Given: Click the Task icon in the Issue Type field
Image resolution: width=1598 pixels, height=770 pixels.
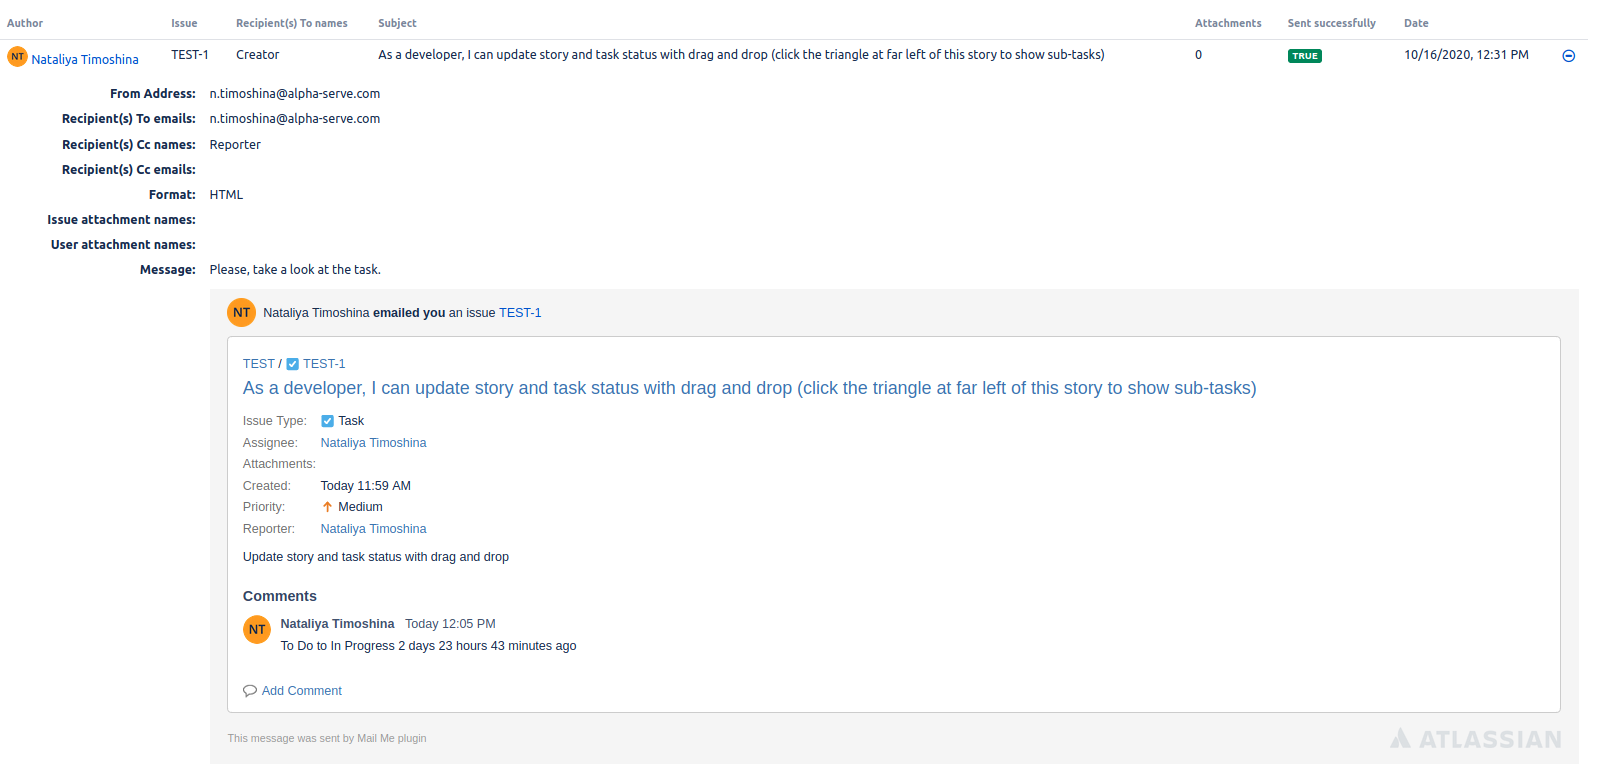Looking at the screenshot, I should (x=326, y=420).
